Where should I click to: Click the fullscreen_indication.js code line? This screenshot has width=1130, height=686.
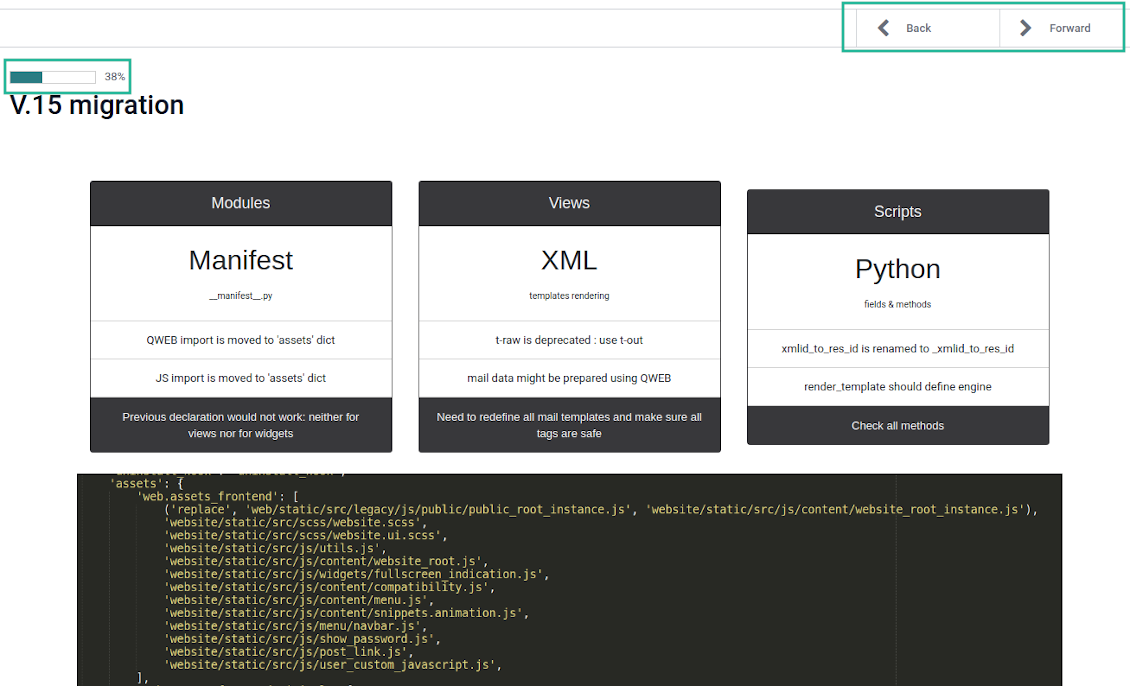pyautogui.click(x=357, y=574)
